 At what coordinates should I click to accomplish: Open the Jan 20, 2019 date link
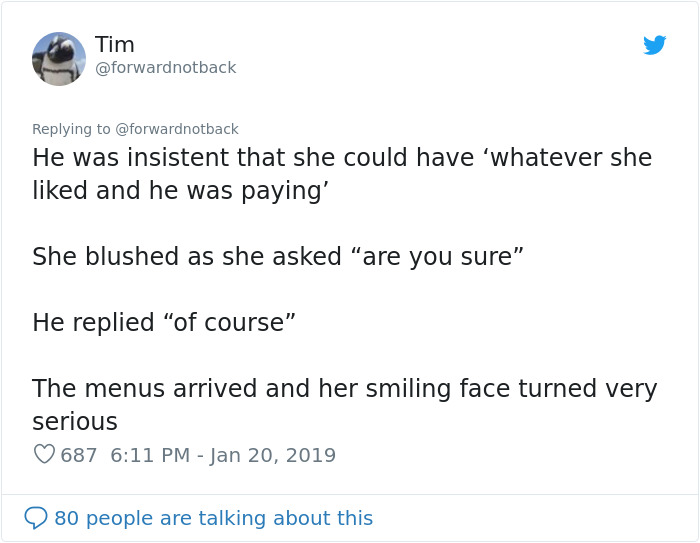coord(273,455)
